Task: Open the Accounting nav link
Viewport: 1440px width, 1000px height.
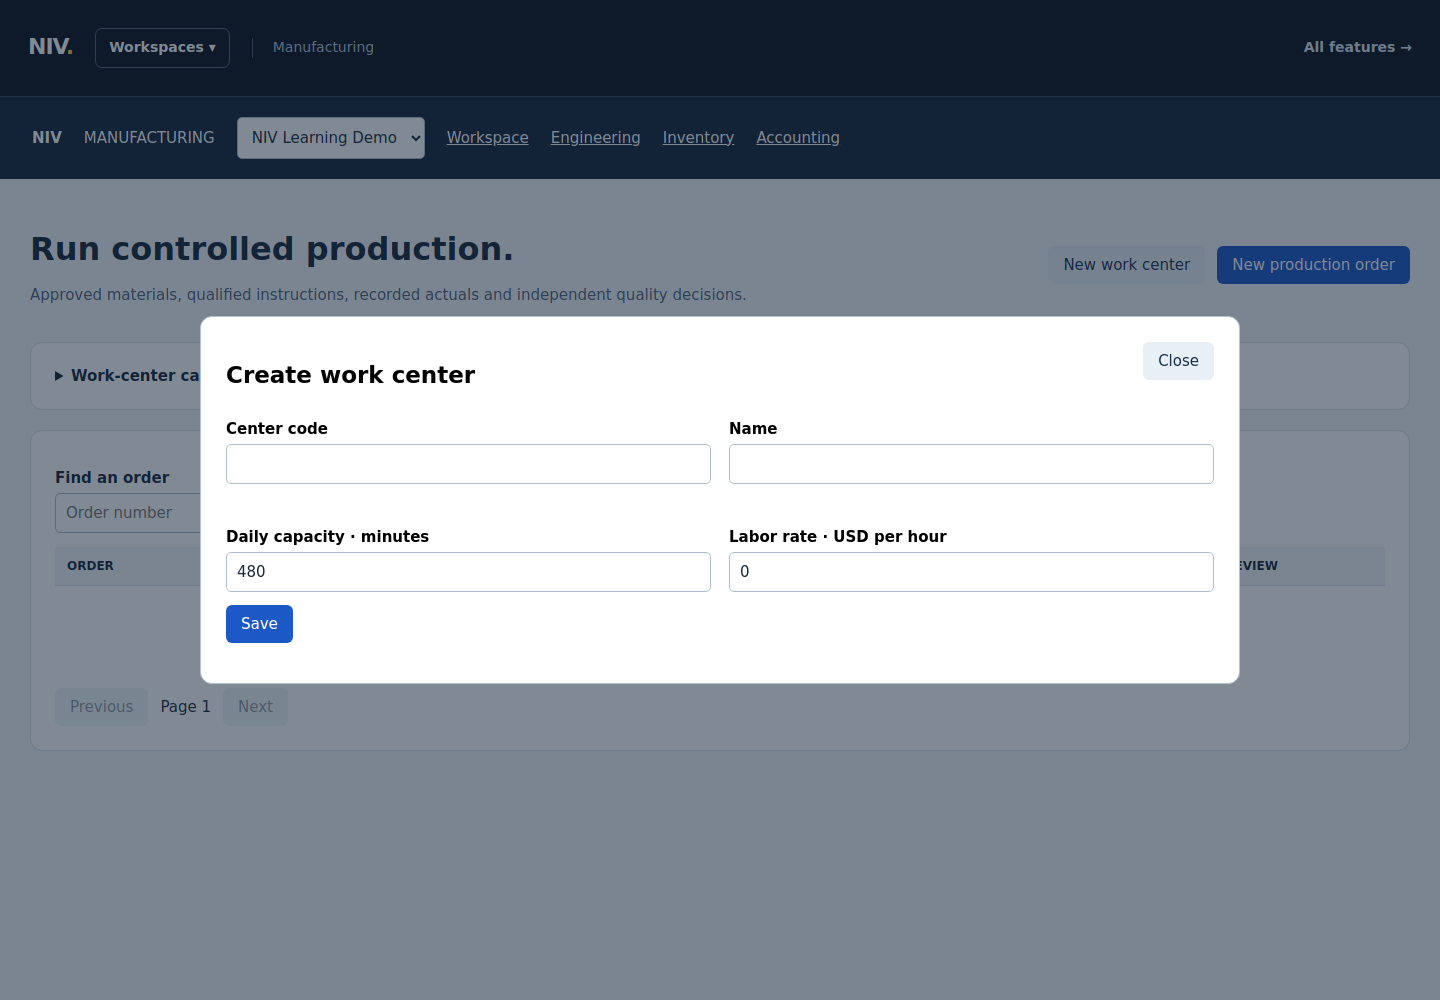Action: [798, 138]
